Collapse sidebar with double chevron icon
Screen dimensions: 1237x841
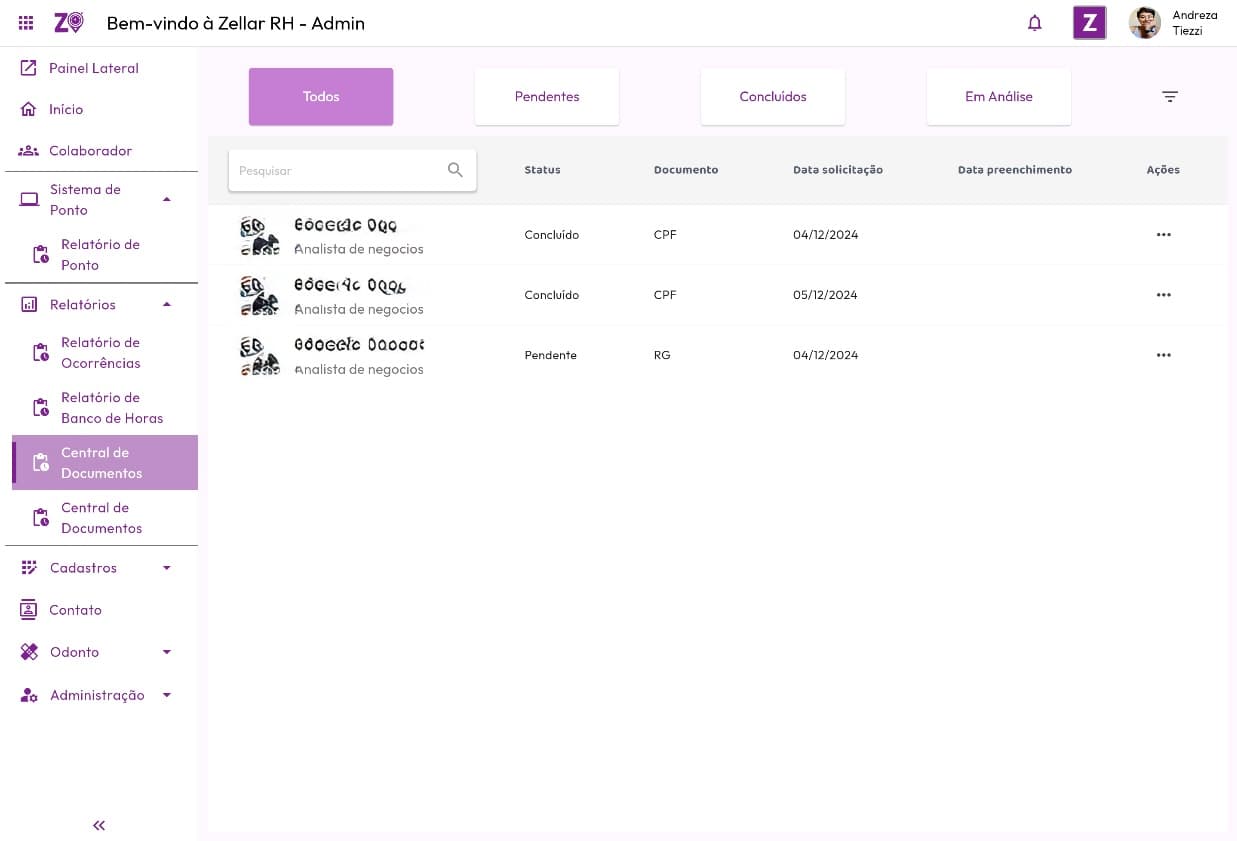point(99,825)
